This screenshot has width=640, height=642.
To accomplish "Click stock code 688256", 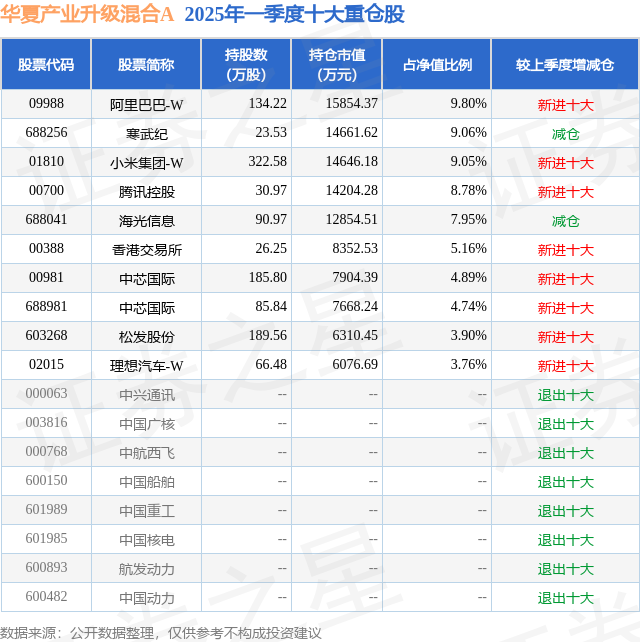I will [46, 133].
